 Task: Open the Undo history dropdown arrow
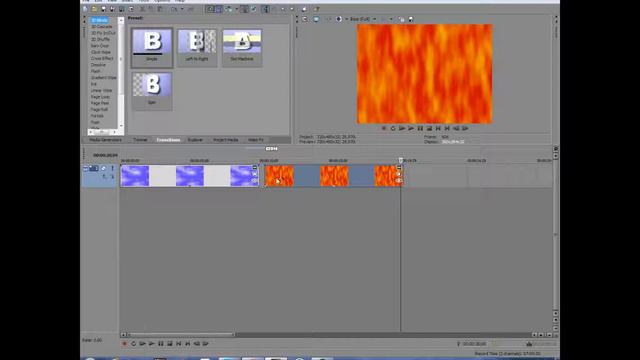click(x=182, y=9)
